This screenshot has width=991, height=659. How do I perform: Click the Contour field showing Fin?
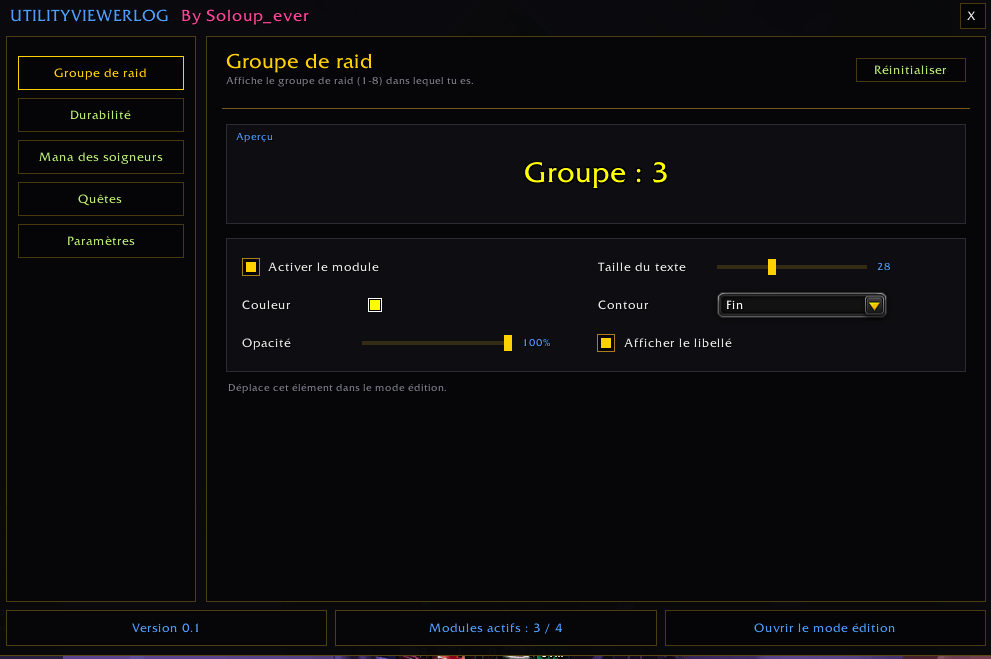[x=801, y=305]
